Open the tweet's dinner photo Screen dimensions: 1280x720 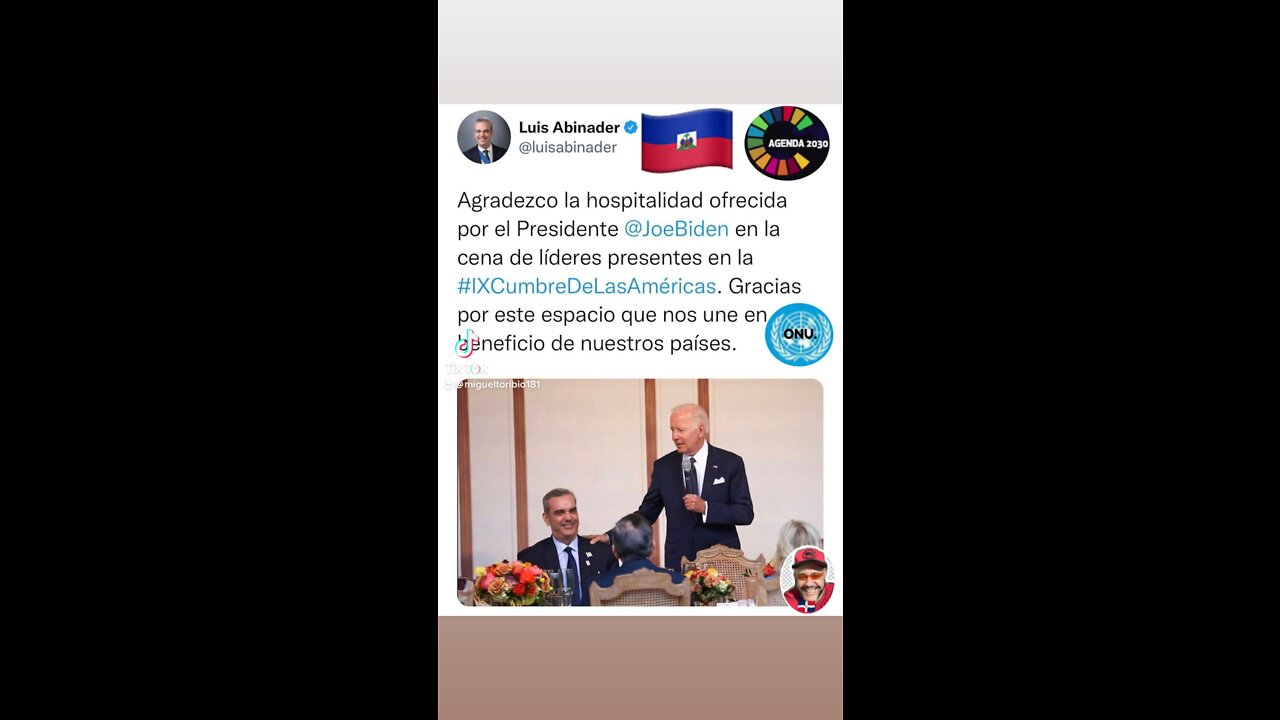point(640,492)
